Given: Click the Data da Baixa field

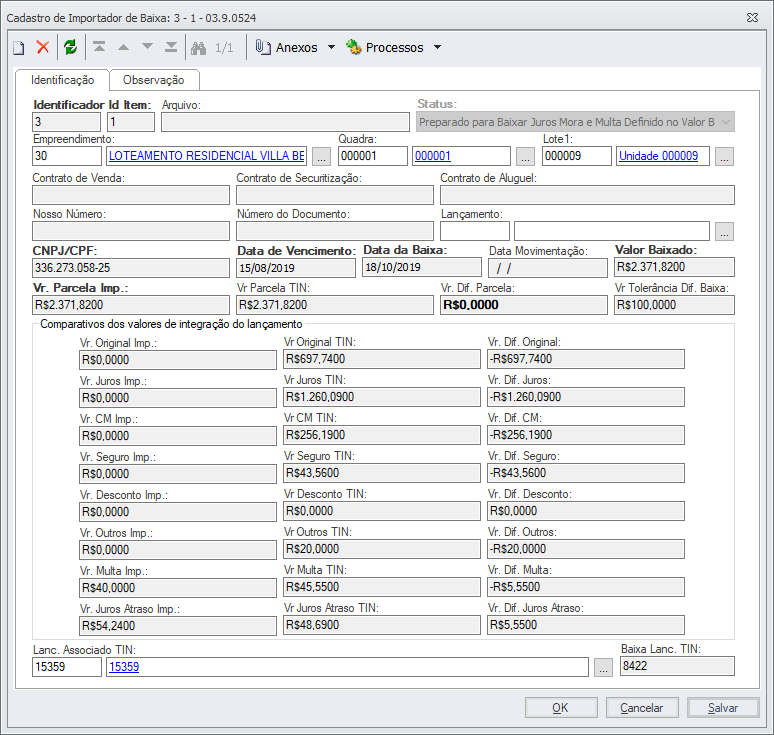Looking at the screenshot, I should pyautogui.click(x=422, y=267).
